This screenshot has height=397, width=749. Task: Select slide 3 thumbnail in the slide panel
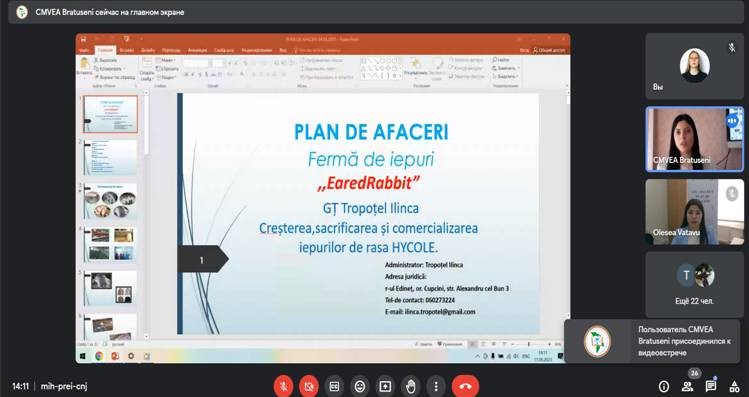(x=110, y=201)
